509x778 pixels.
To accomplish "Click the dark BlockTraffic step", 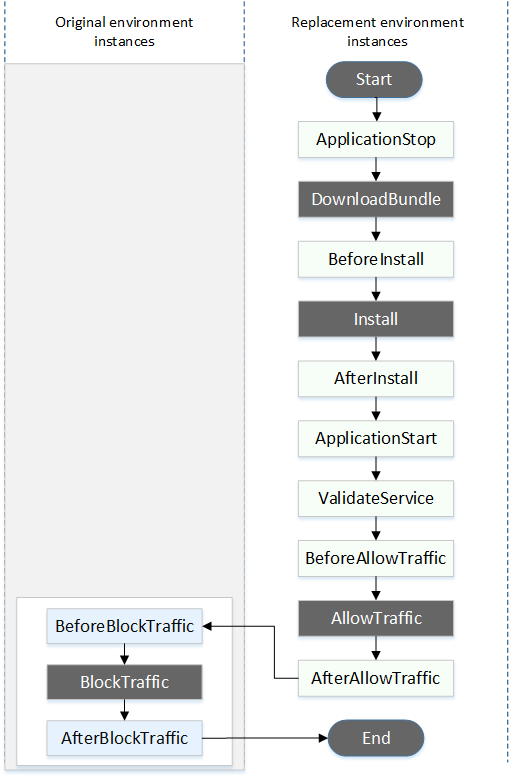I will pos(125,682).
